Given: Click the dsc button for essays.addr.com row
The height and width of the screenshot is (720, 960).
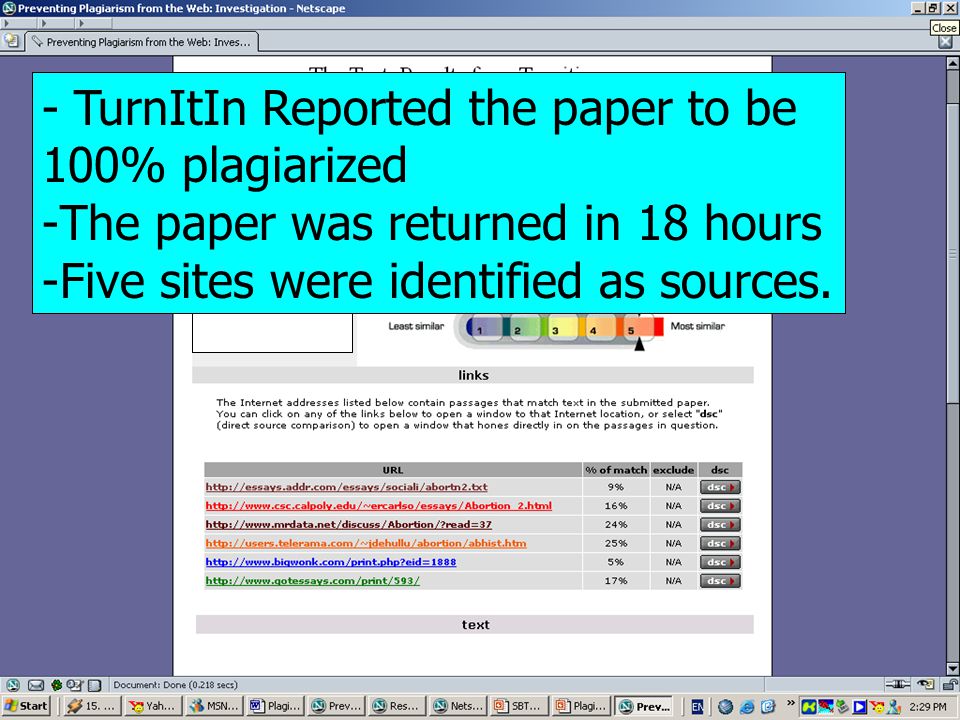Looking at the screenshot, I should 720,487.
